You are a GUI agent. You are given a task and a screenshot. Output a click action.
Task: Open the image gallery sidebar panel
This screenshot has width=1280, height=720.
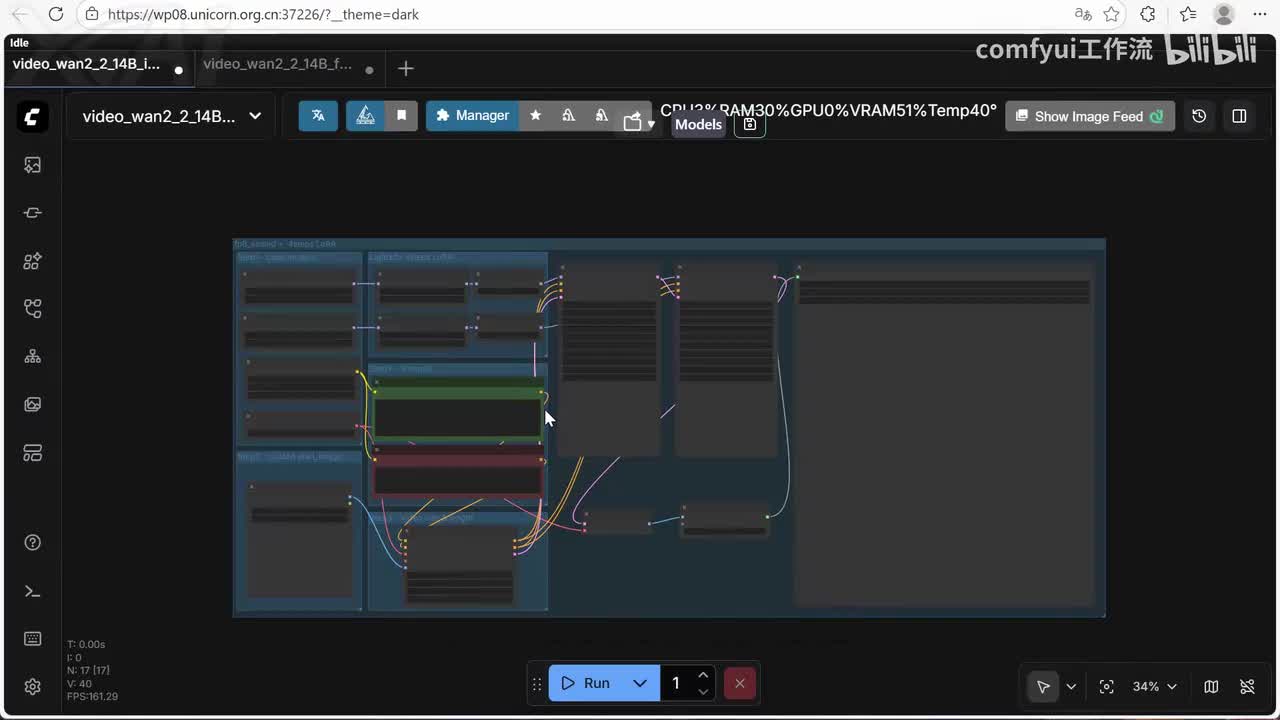(x=32, y=405)
